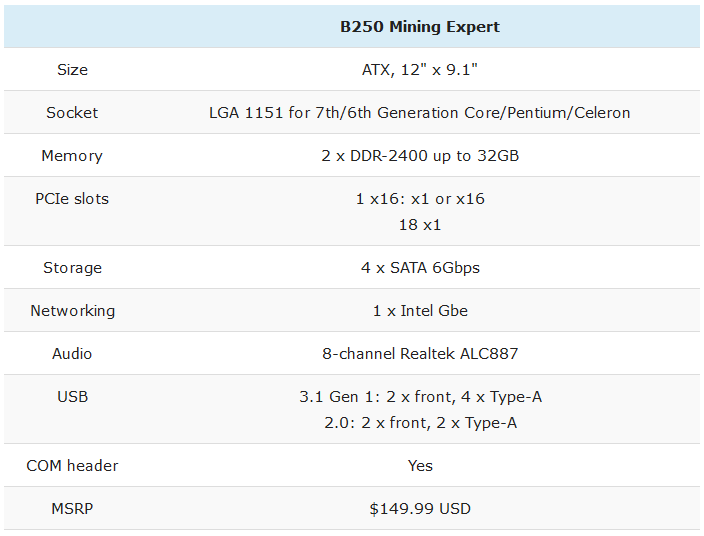This screenshot has width=704, height=536.
Task: Select the PCIe slots row label
Action: [x=72, y=199]
